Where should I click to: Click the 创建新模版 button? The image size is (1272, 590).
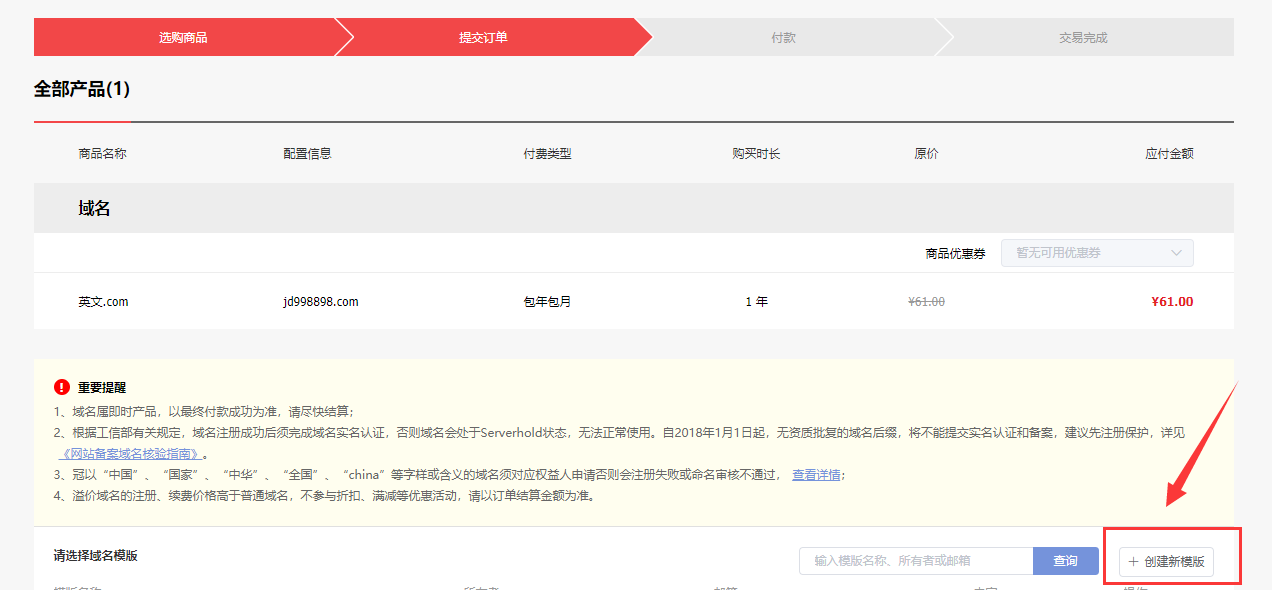[1166, 562]
